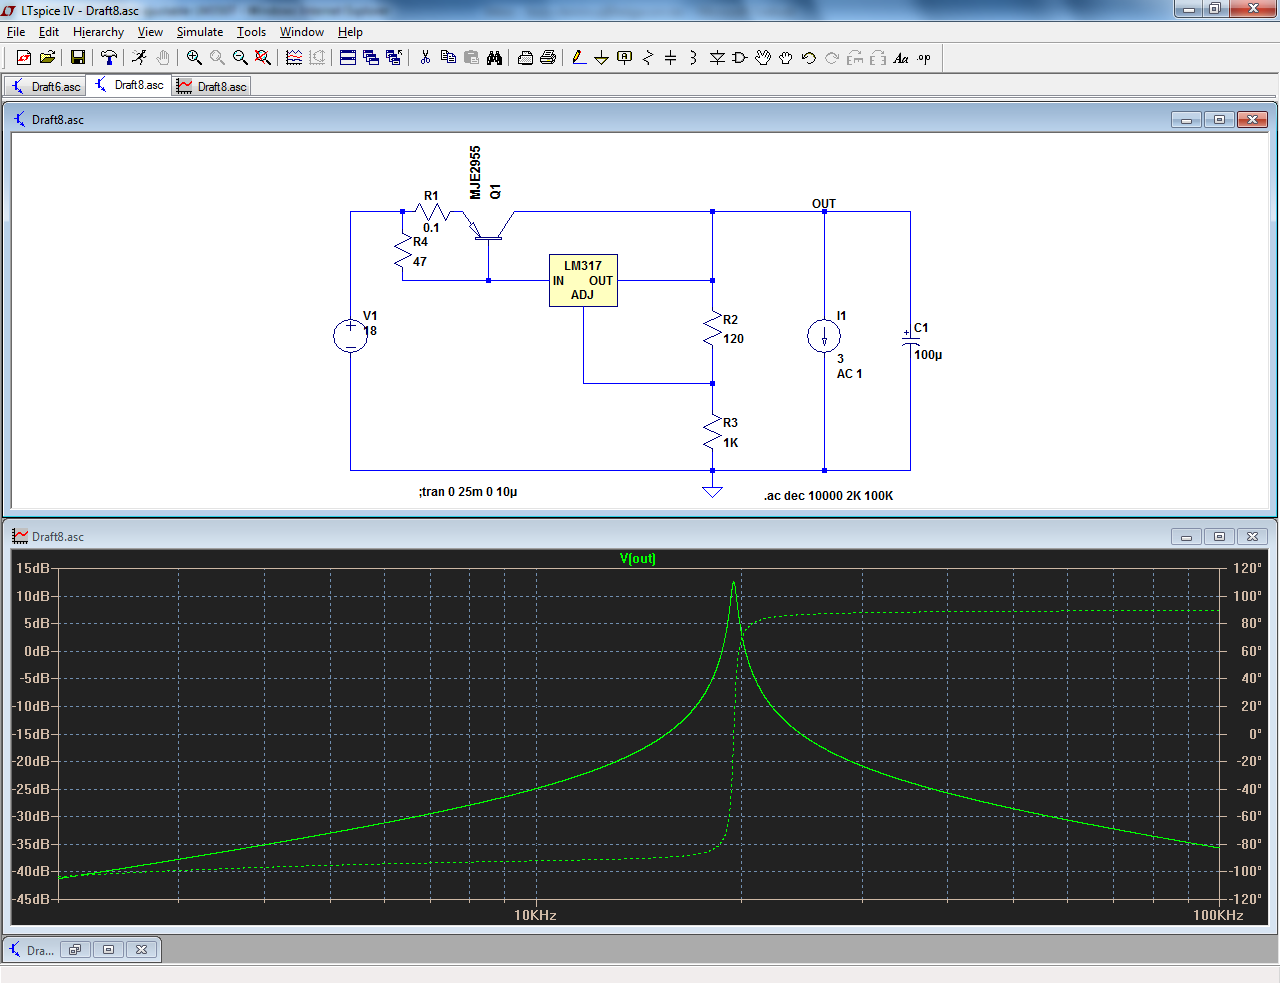Open the SPICE directive .op tool

(x=924, y=58)
